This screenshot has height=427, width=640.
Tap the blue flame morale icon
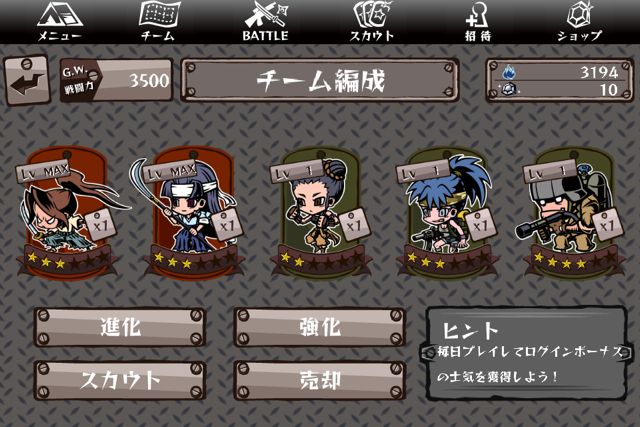point(508,73)
